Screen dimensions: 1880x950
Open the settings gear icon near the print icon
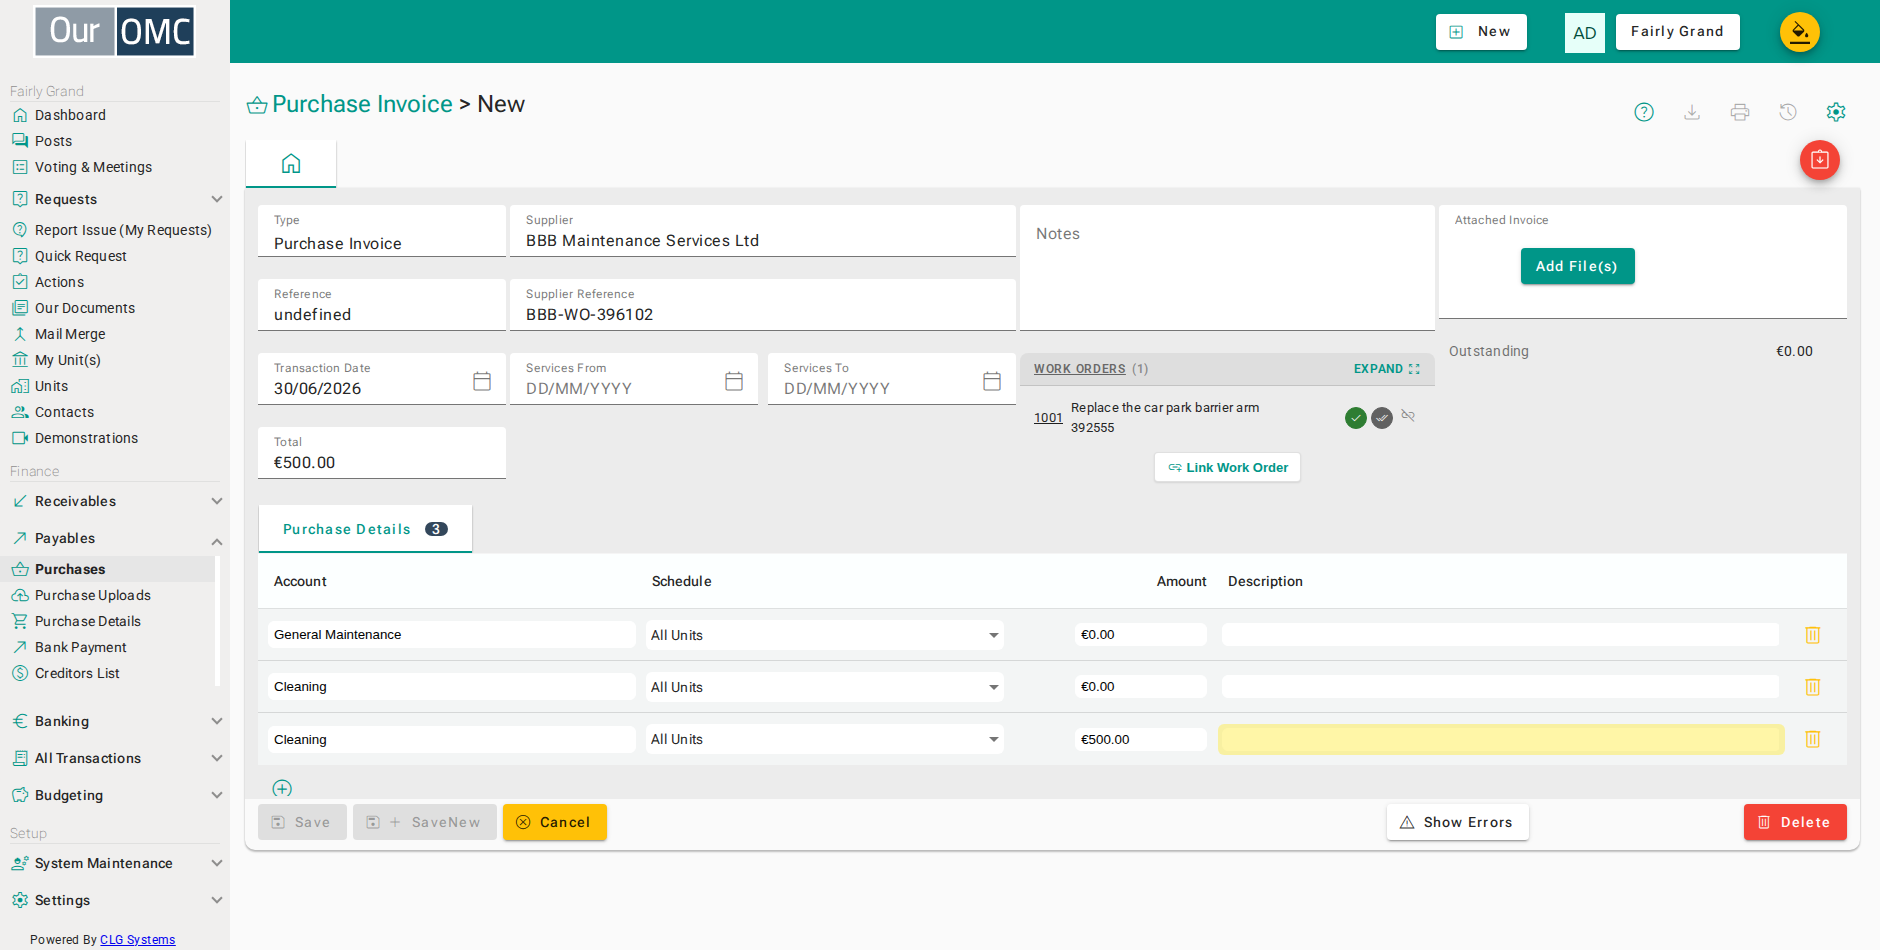pyautogui.click(x=1836, y=112)
